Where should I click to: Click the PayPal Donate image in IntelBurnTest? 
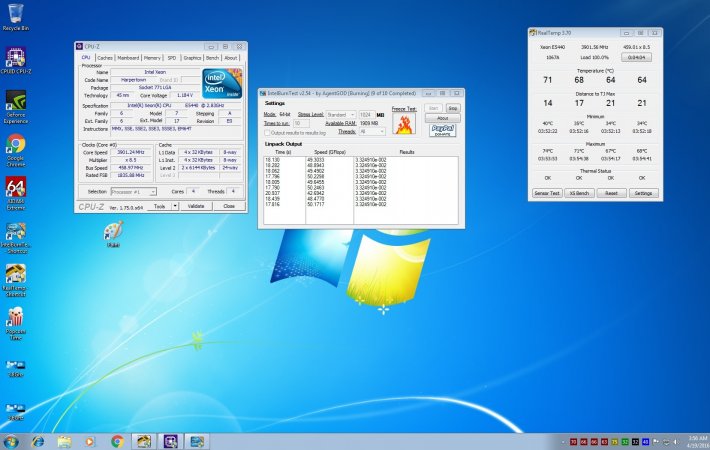point(442,131)
